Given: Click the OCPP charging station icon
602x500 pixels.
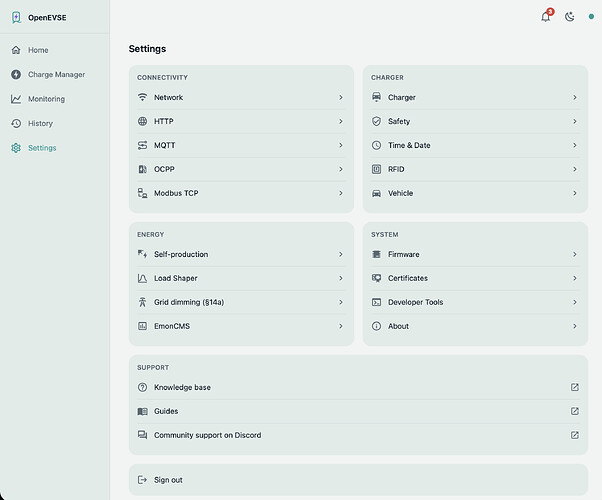Looking at the screenshot, I should (142, 169).
